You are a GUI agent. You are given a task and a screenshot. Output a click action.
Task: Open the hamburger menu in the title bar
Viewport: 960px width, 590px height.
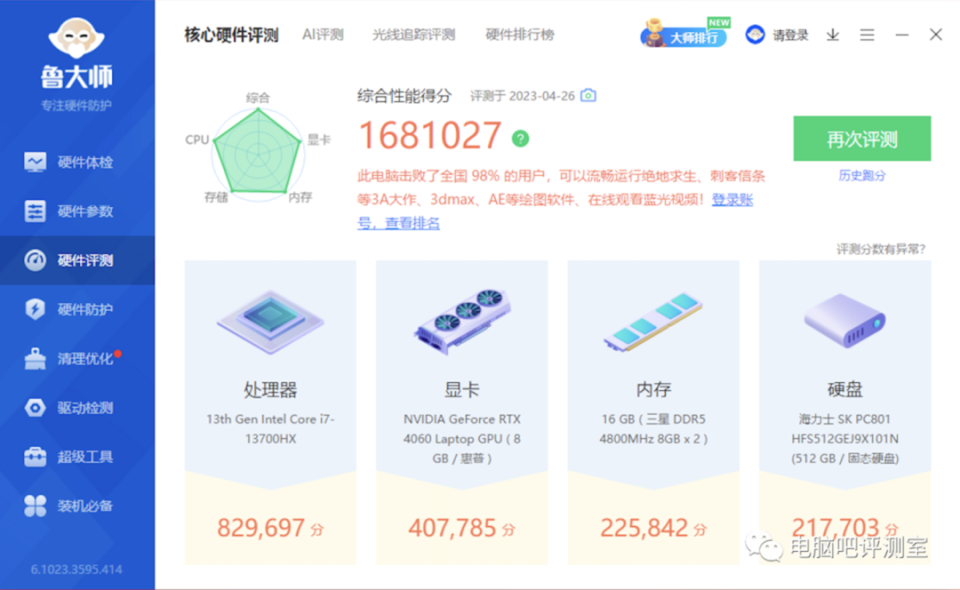pos(866,33)
